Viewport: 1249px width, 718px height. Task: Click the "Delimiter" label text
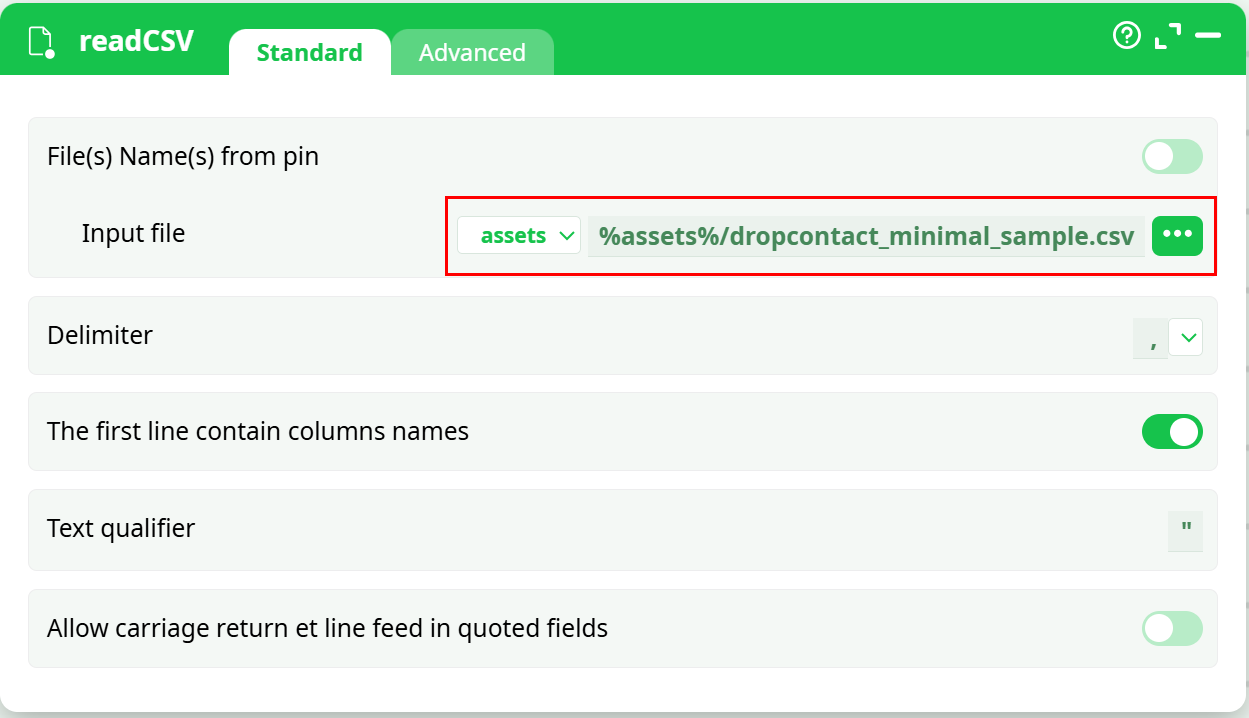(x=100, y=335)
